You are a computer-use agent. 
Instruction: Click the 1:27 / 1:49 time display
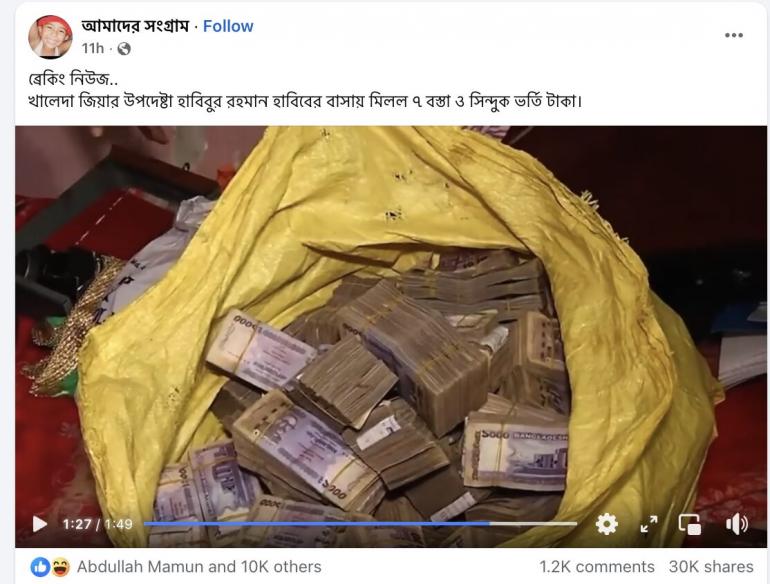97,524
